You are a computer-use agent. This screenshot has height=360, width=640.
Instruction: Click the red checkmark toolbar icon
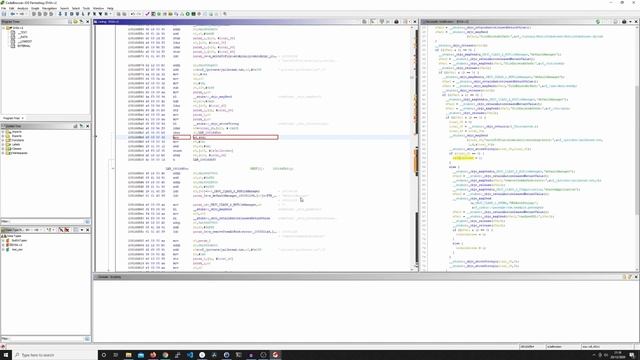(147, 14)
